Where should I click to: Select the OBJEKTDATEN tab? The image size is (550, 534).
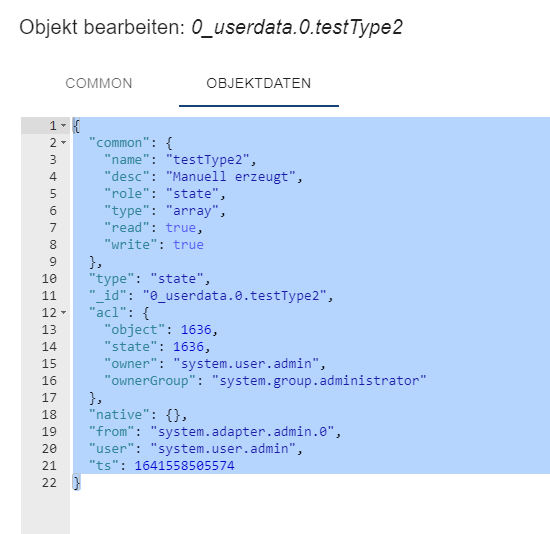pos(259,84)
